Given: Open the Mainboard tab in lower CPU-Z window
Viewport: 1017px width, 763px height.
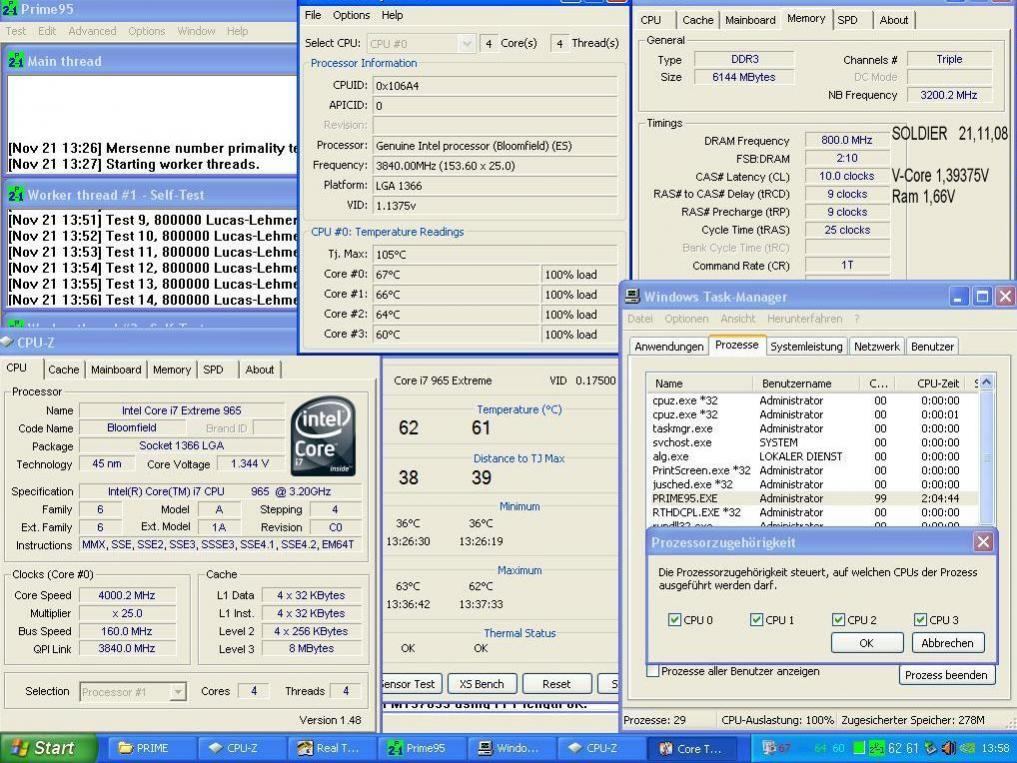Looking at the screenshot, I should (116, 369).
